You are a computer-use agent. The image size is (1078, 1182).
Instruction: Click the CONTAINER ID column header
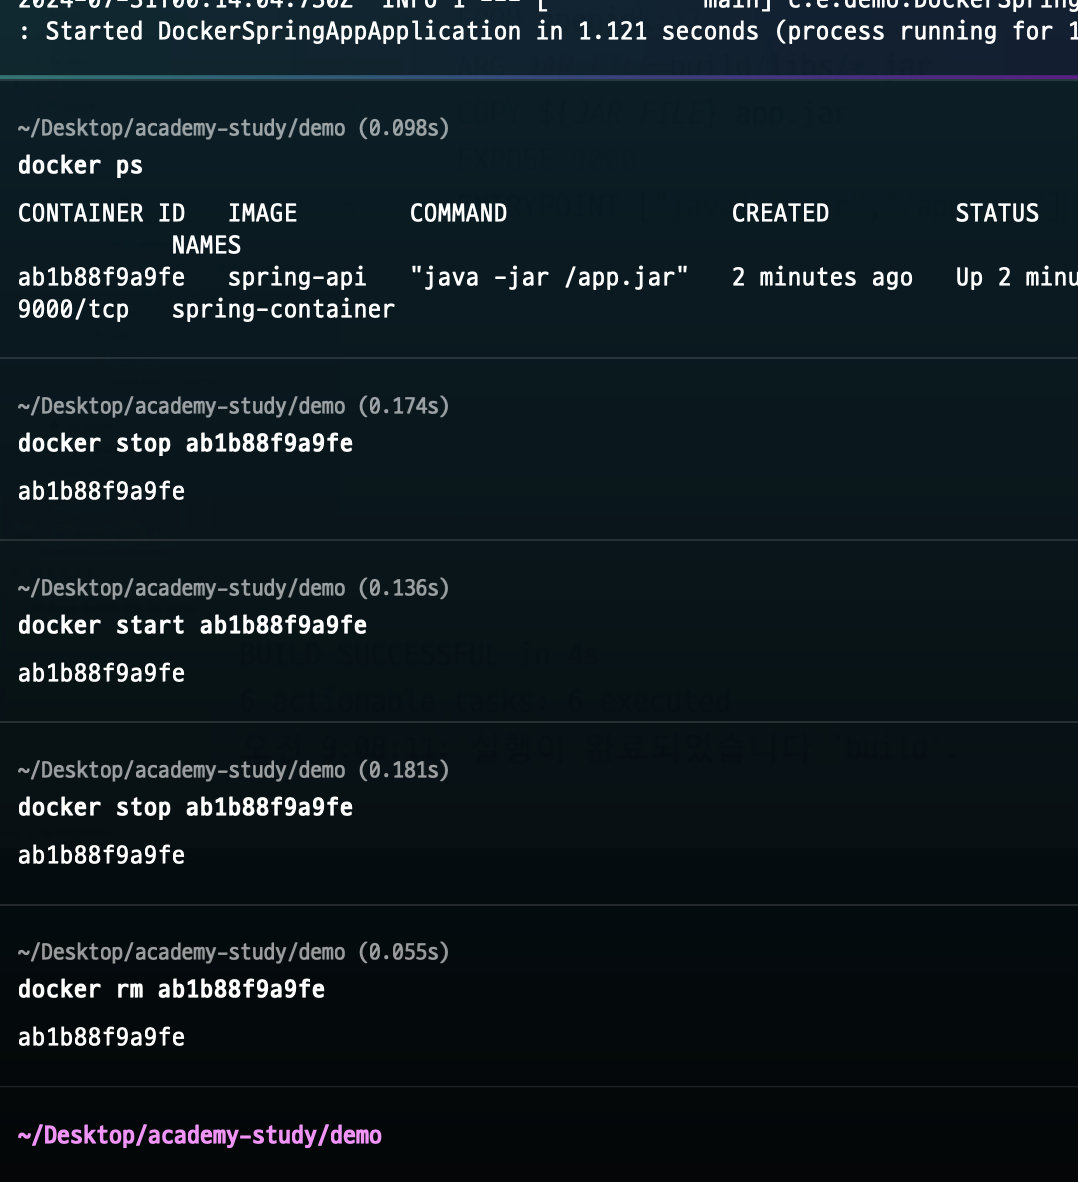101,213
